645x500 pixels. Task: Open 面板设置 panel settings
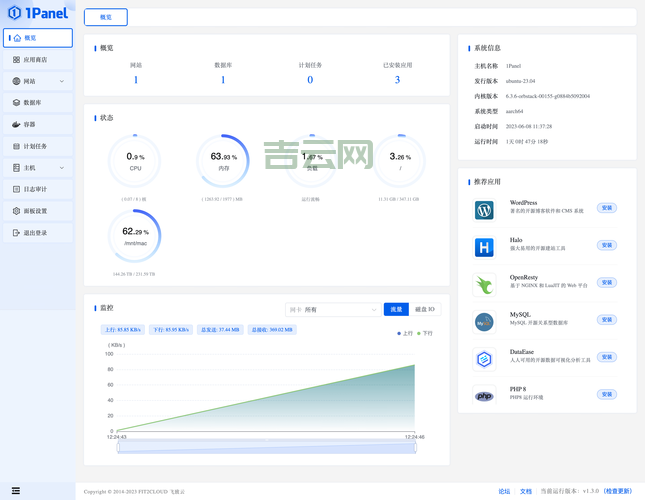click(37, 211)
